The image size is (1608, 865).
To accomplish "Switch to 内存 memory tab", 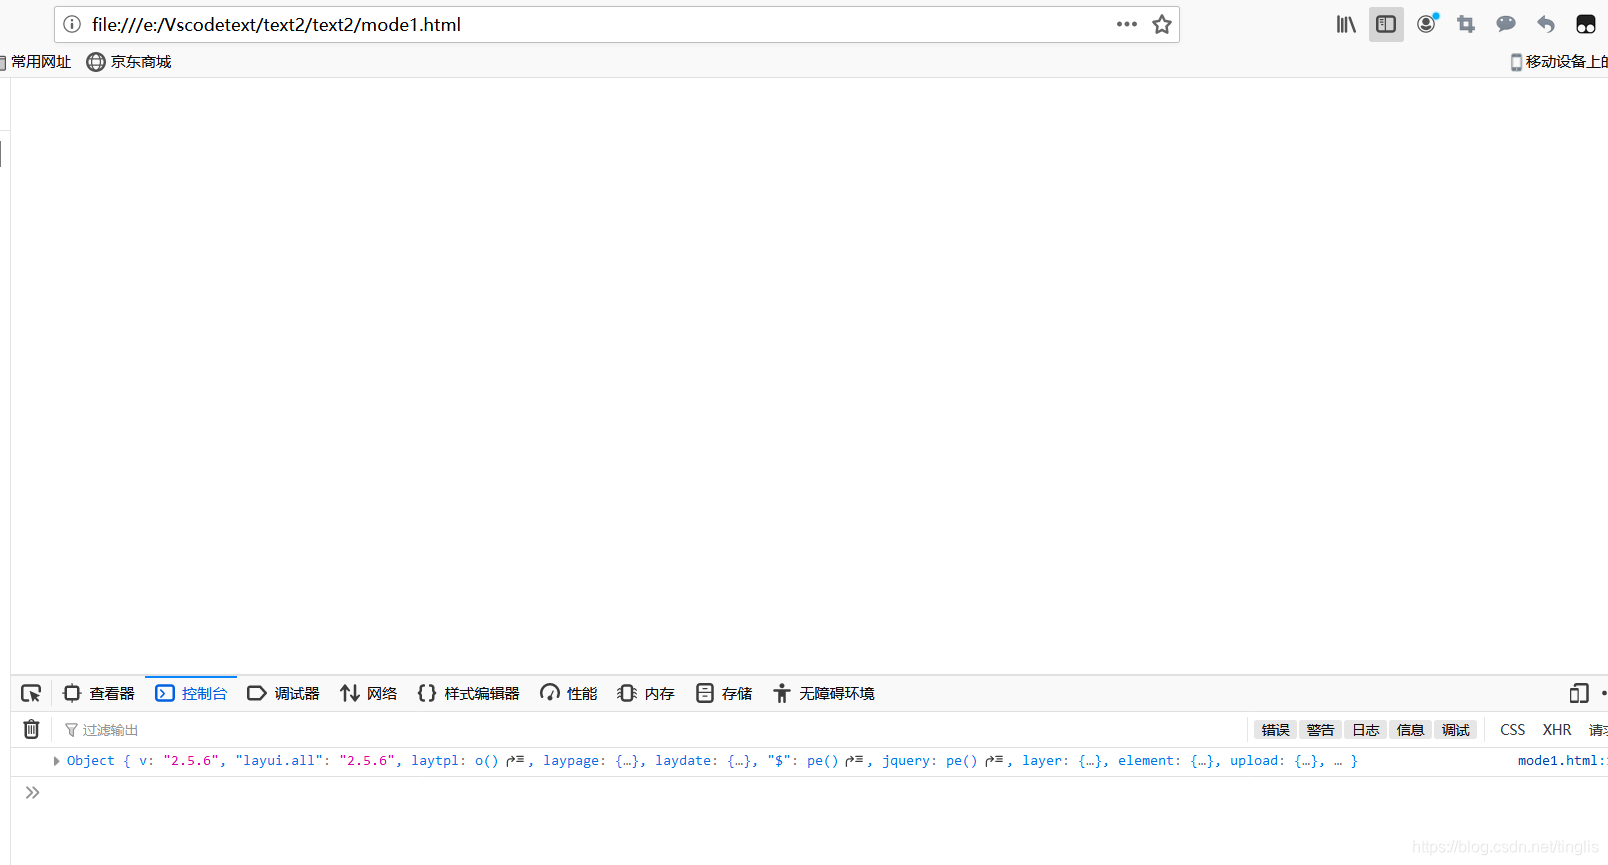I will tap(646, 693).
